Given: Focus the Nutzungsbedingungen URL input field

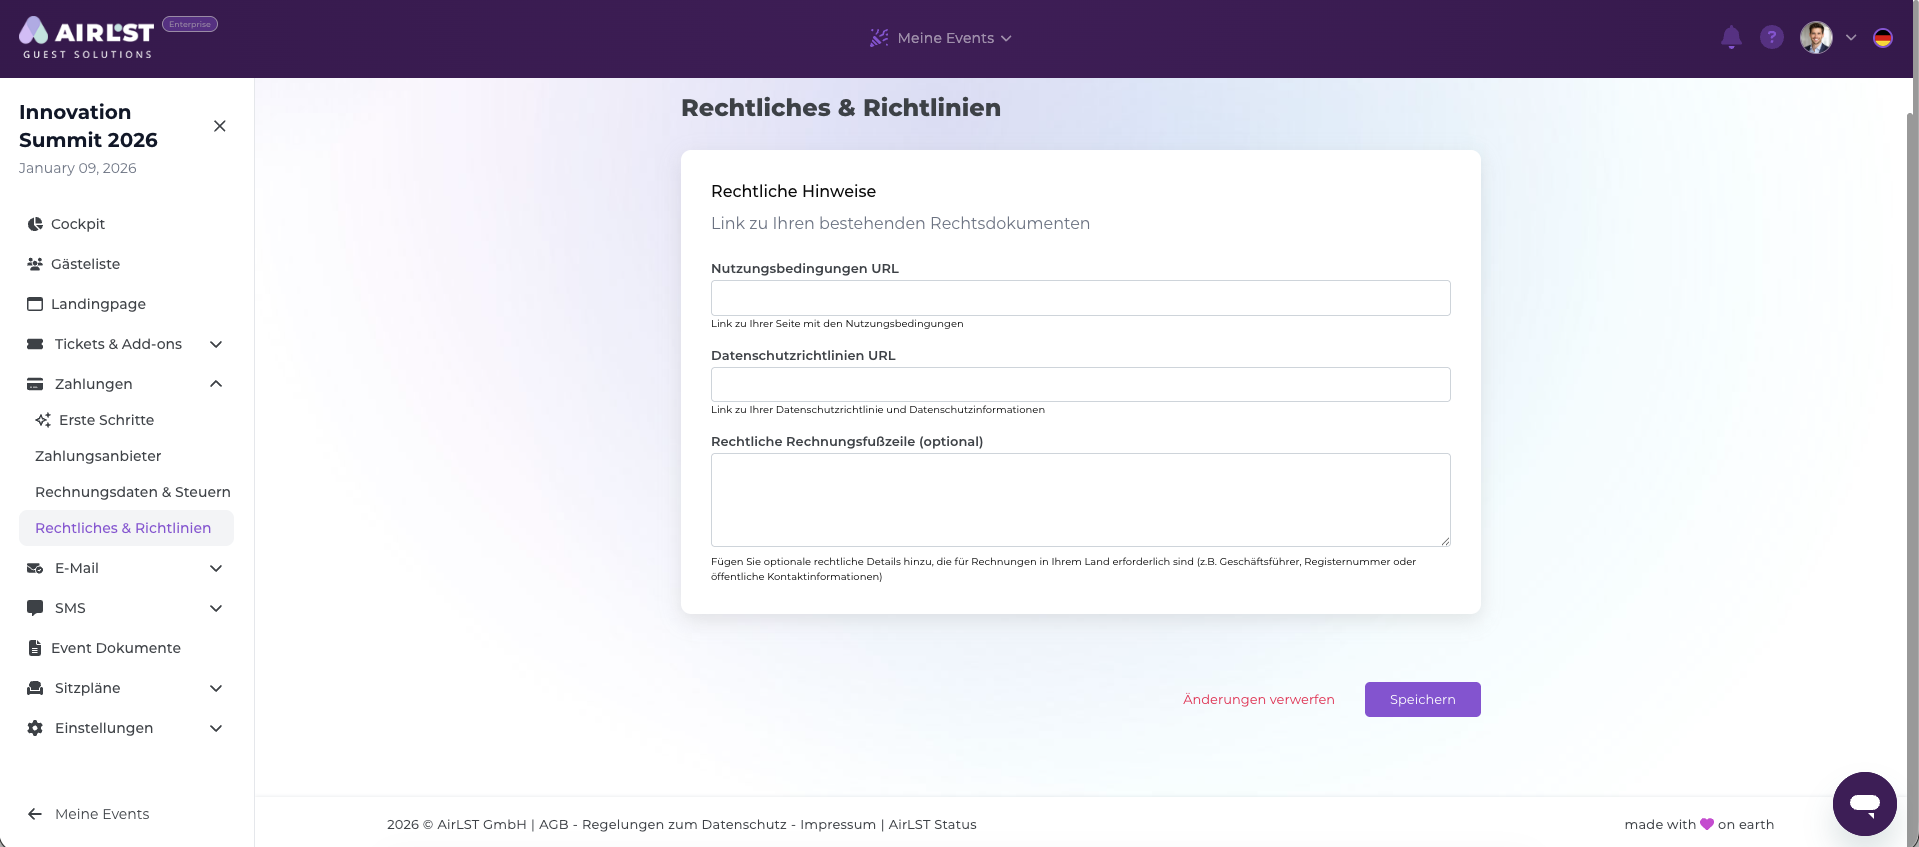Looking at the screenshot, I should click(1080, 298).
